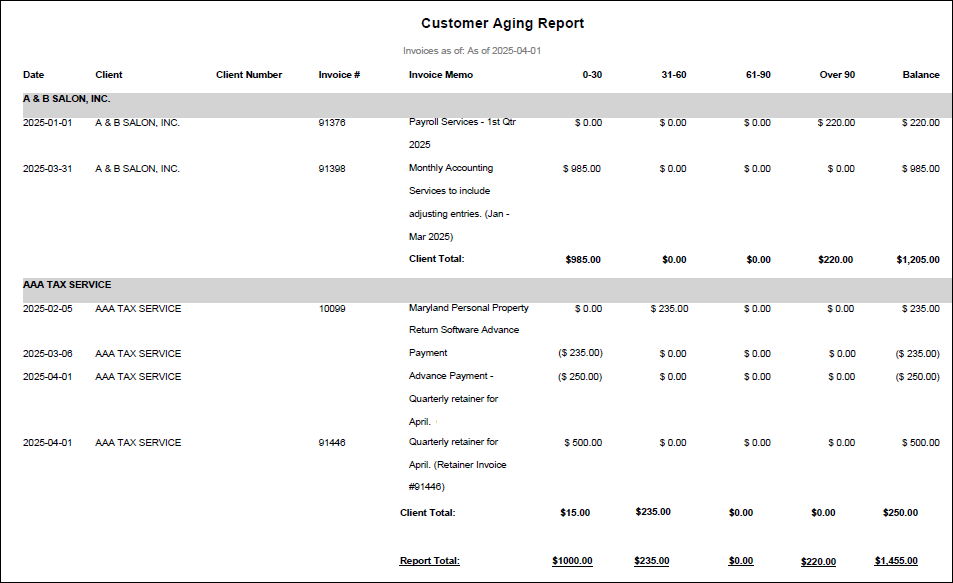
Task: Open invoice number 91376
Action: tap(332, 123)
